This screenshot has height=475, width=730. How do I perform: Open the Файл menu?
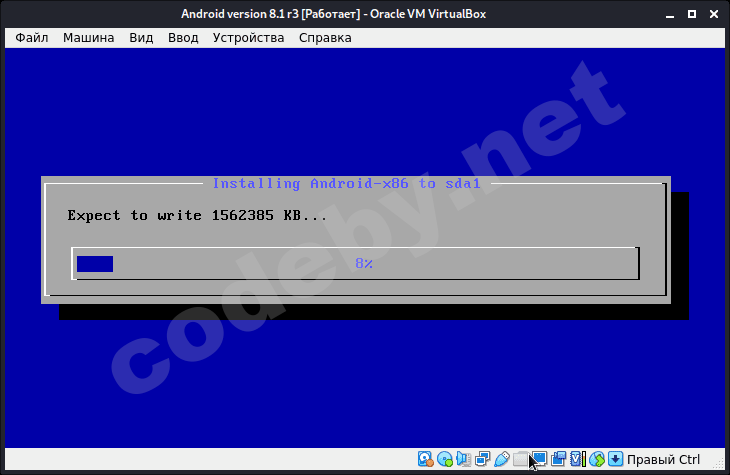click(32, 38)
